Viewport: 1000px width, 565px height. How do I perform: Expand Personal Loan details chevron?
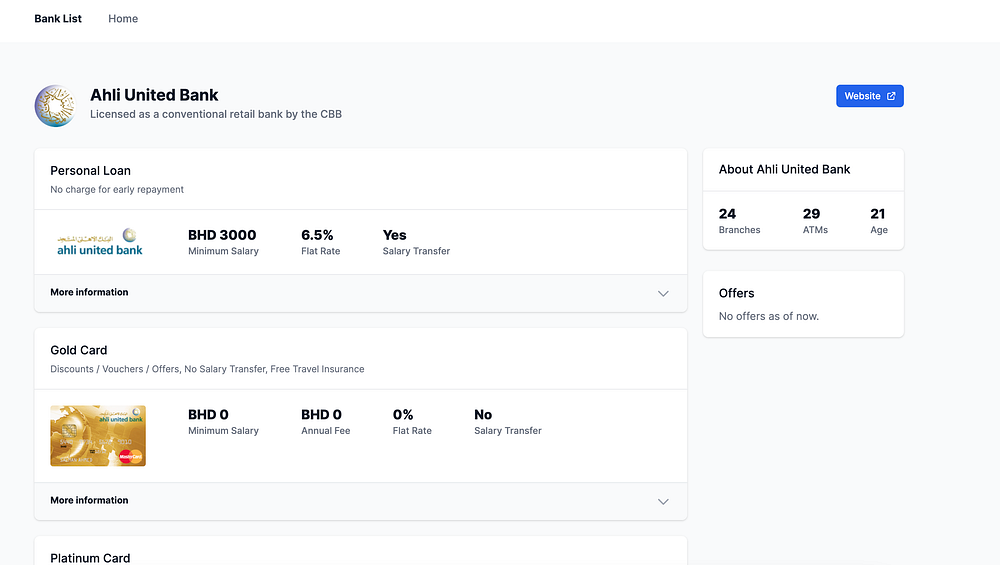coord(663,293)
